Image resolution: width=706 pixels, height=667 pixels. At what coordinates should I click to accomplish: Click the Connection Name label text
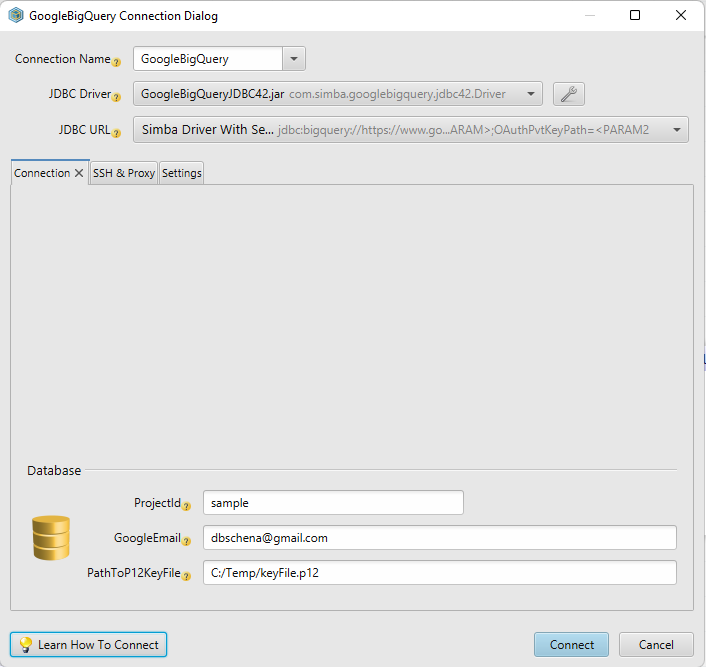coord(63,59)
